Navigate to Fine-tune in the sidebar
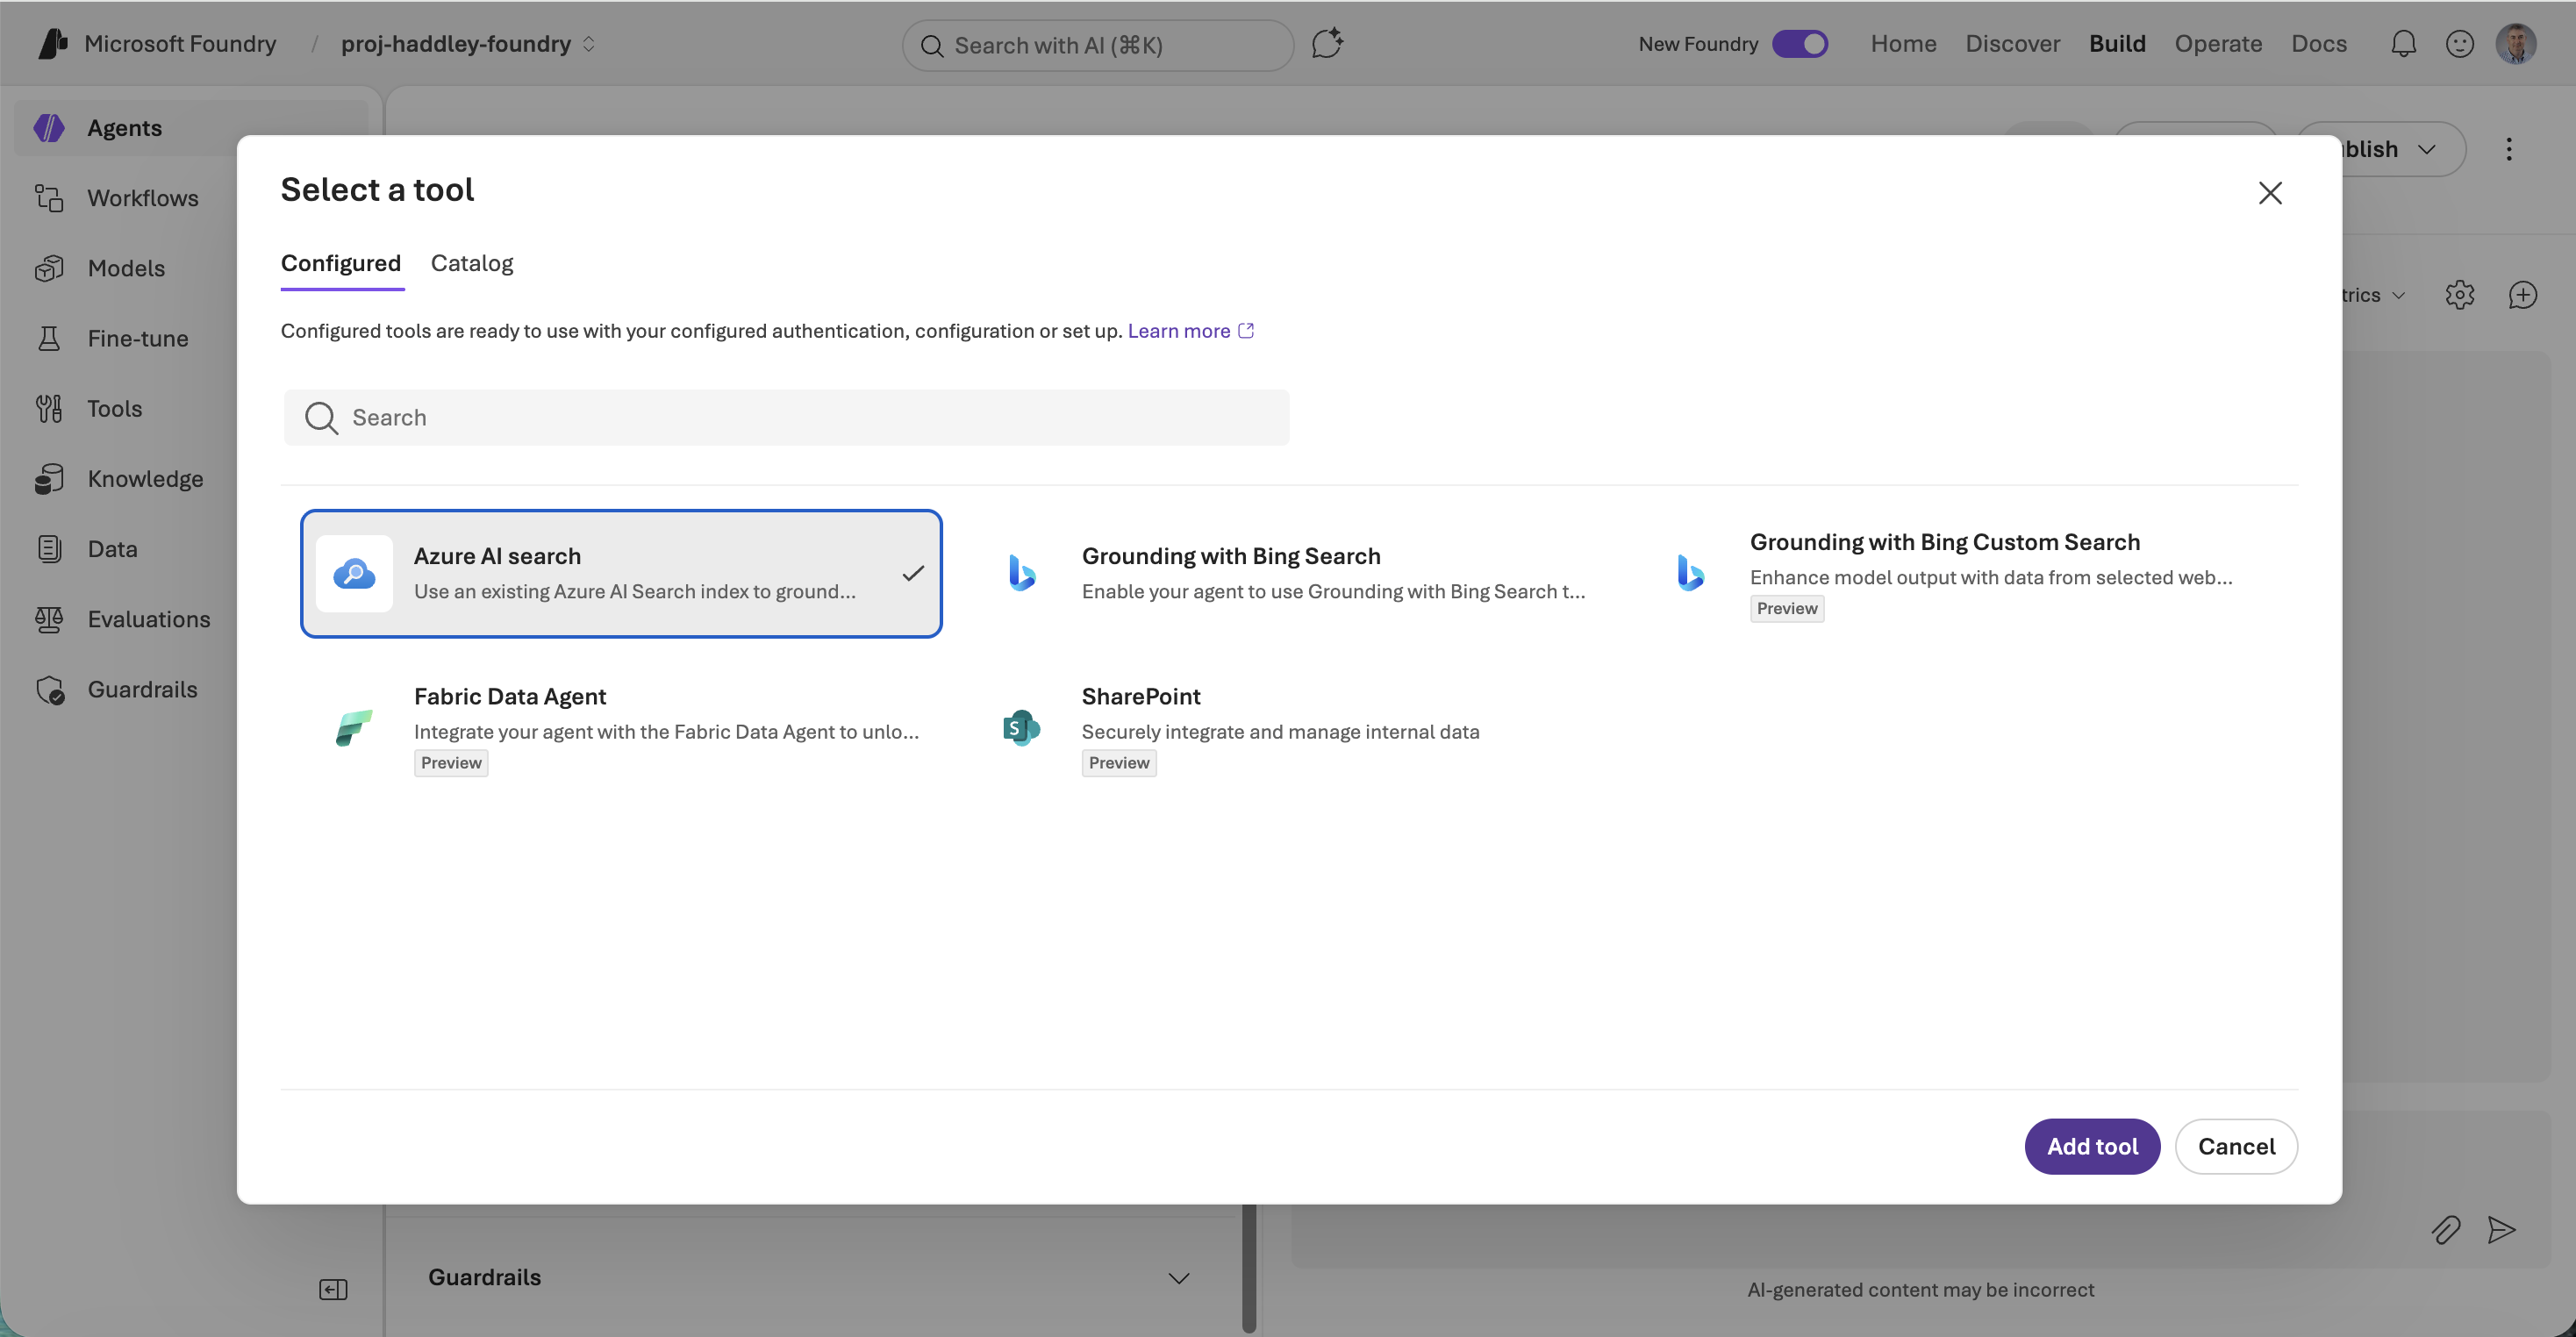This screenshot has width=2576, height=1337. pos(137,338)
